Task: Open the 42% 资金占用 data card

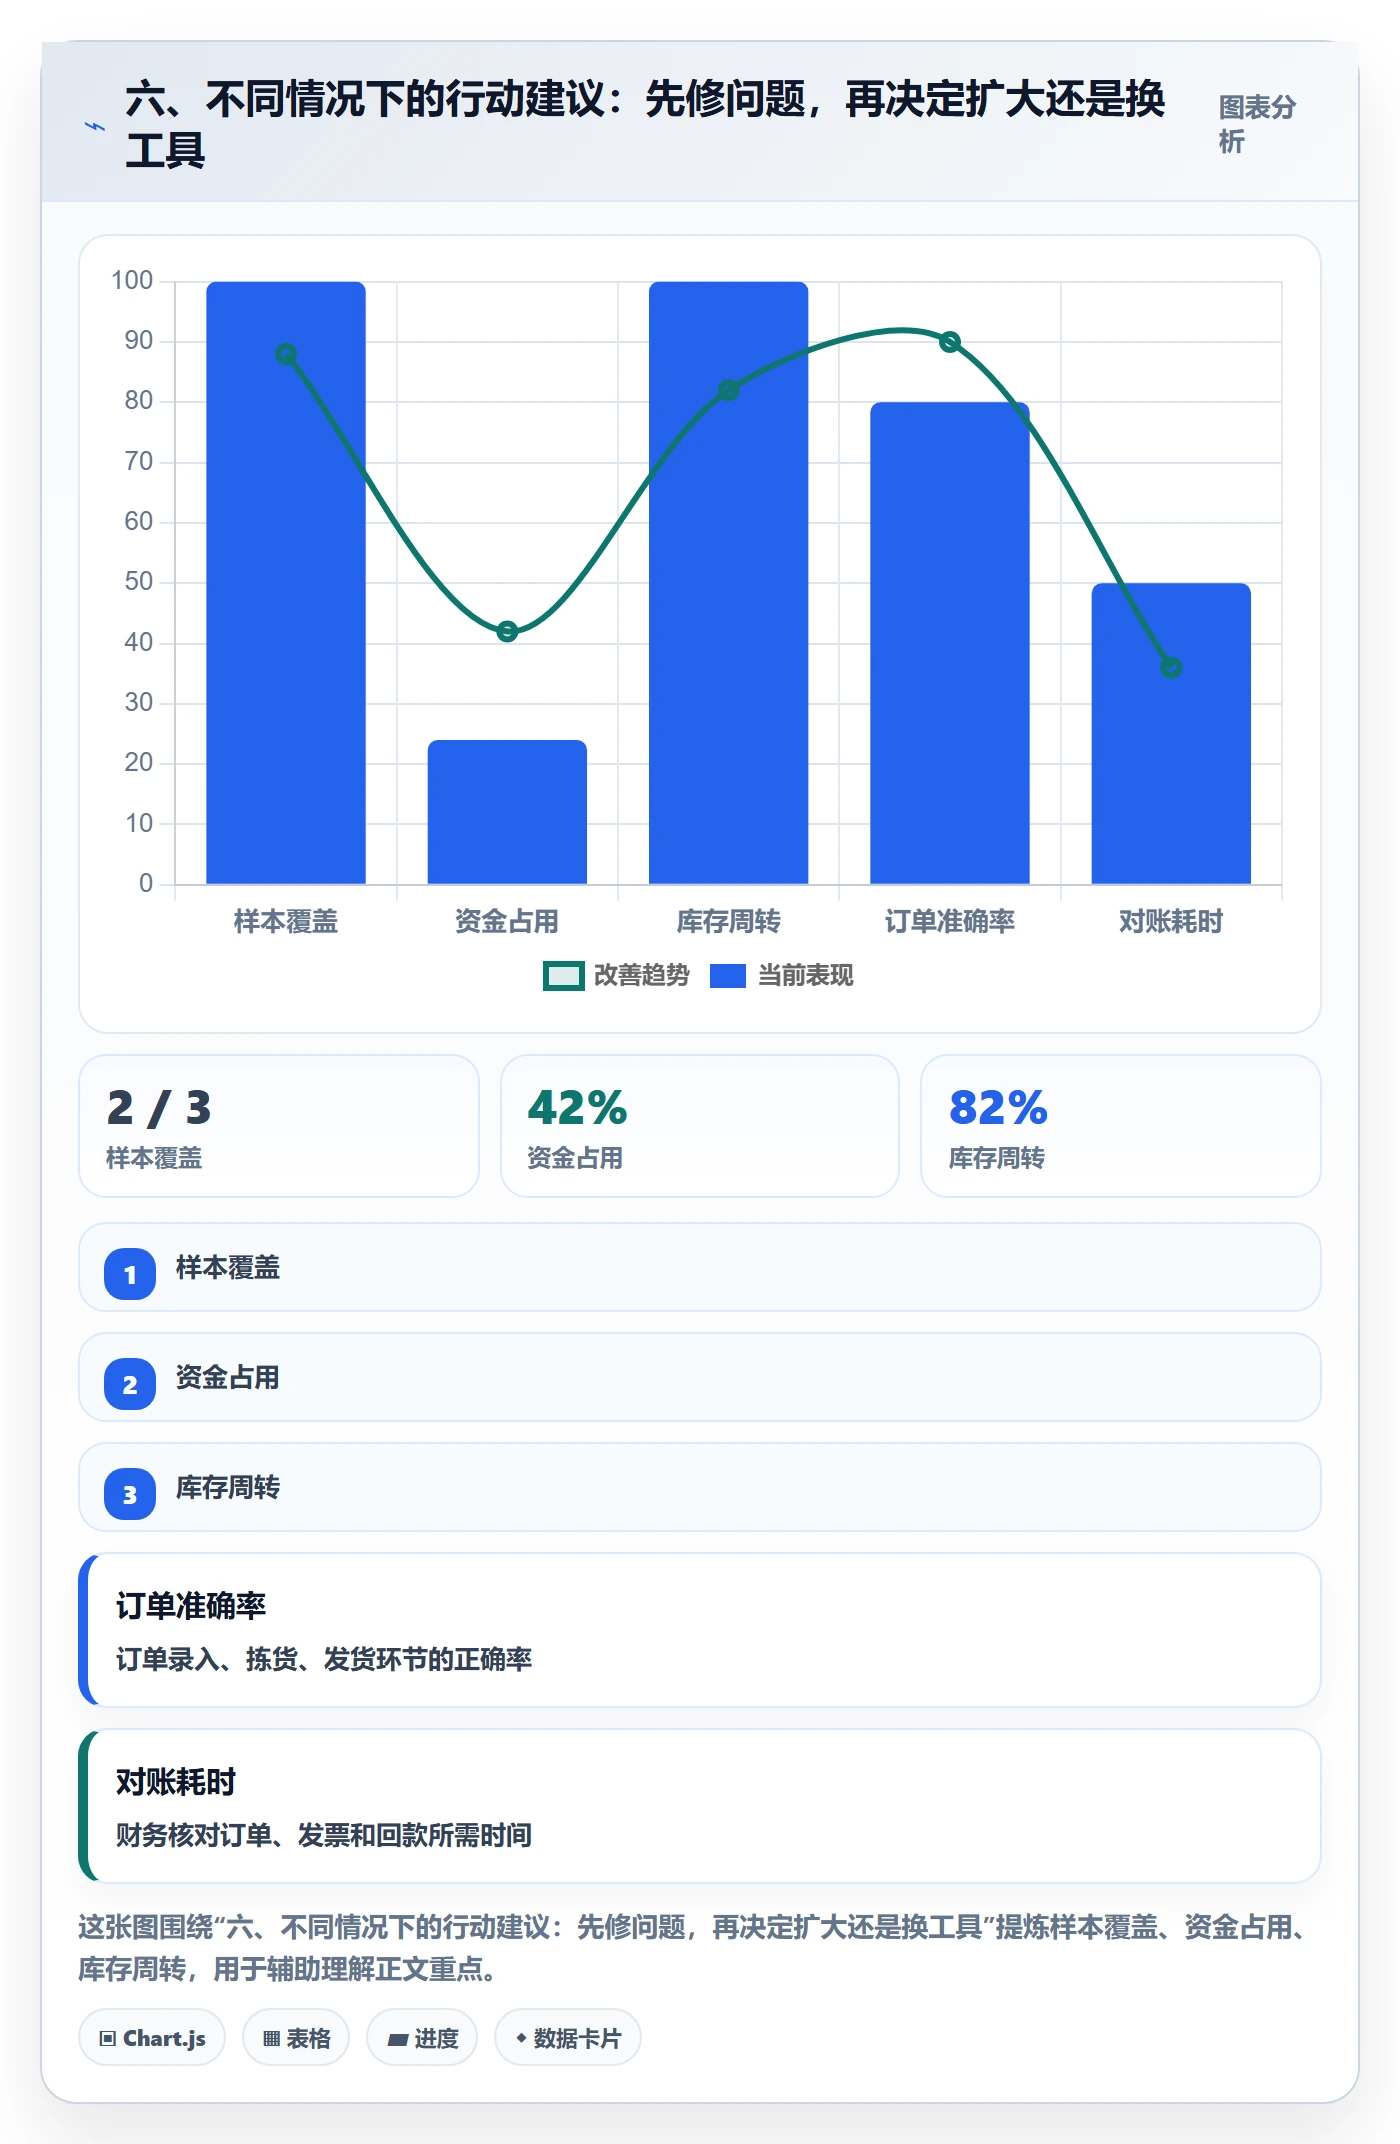Action: (700, 1126)
